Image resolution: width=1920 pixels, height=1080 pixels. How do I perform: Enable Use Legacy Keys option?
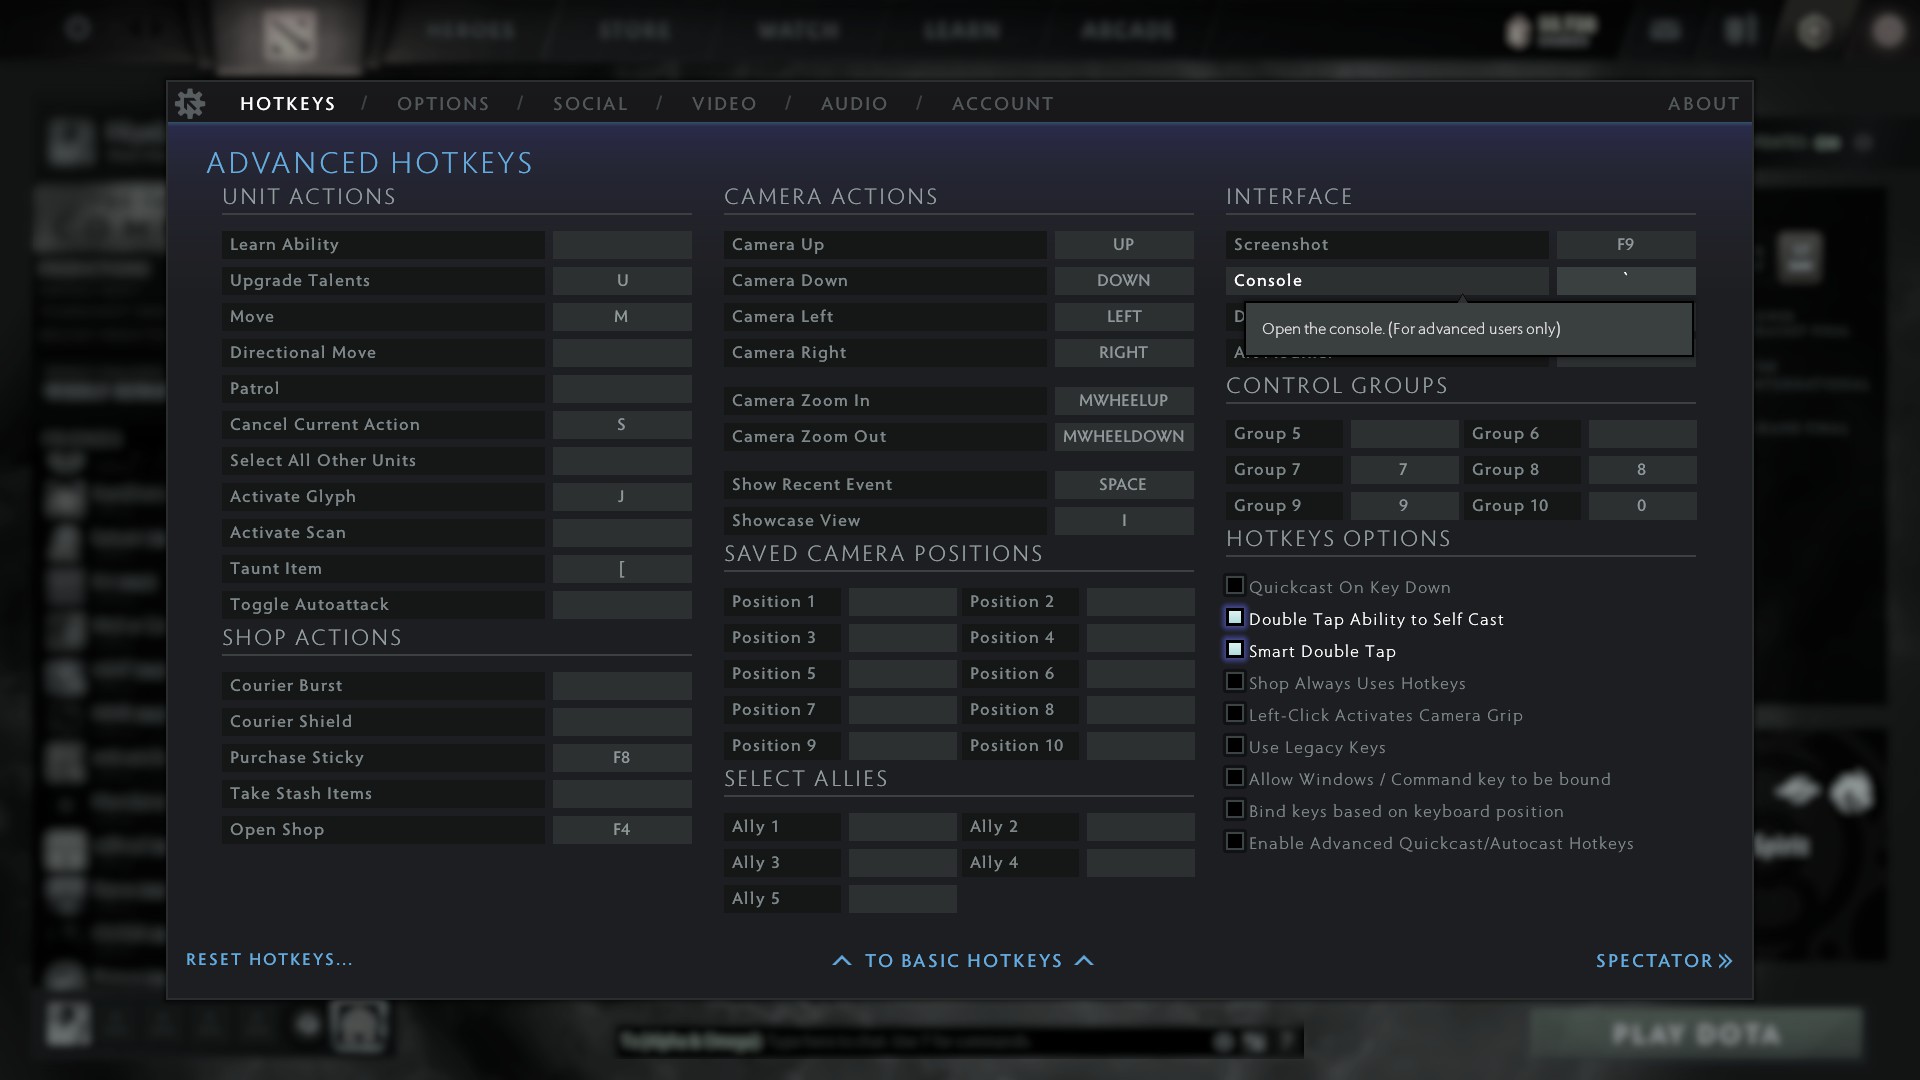point(1235,746)
